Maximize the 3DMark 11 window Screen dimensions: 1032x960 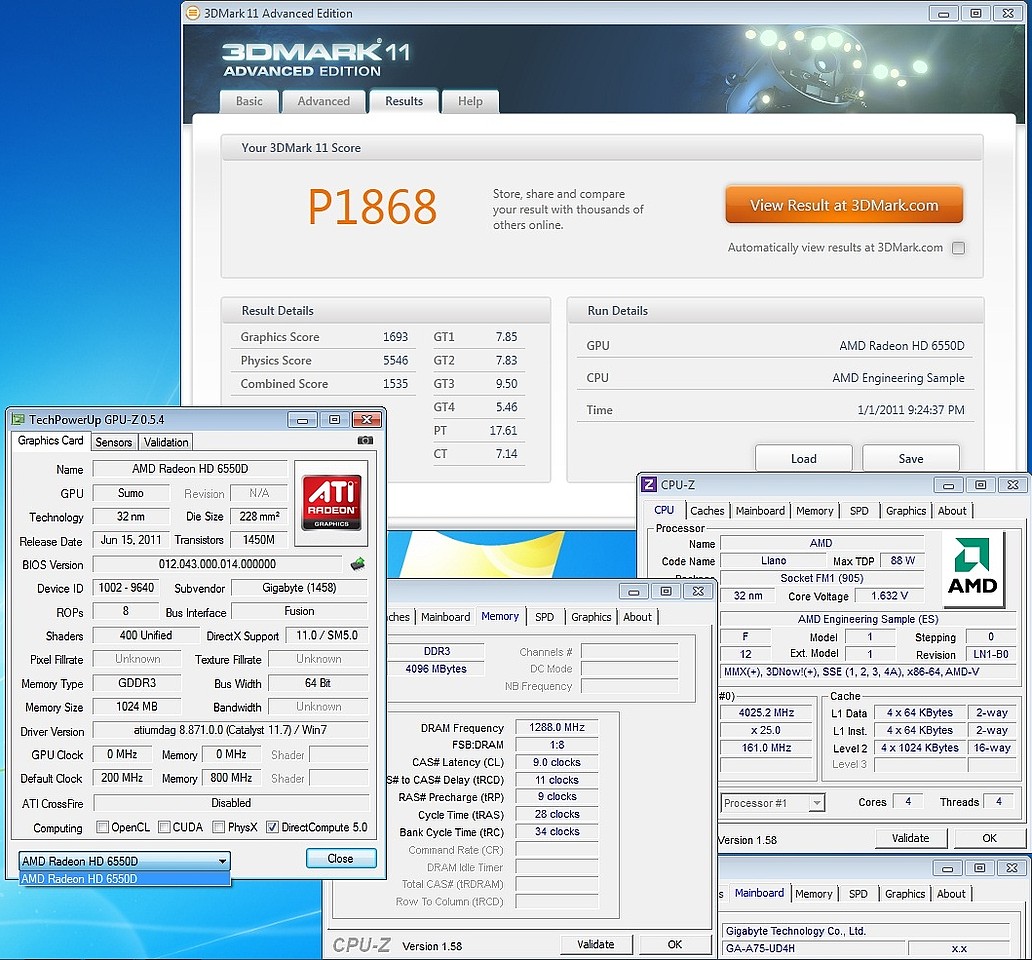975,13
